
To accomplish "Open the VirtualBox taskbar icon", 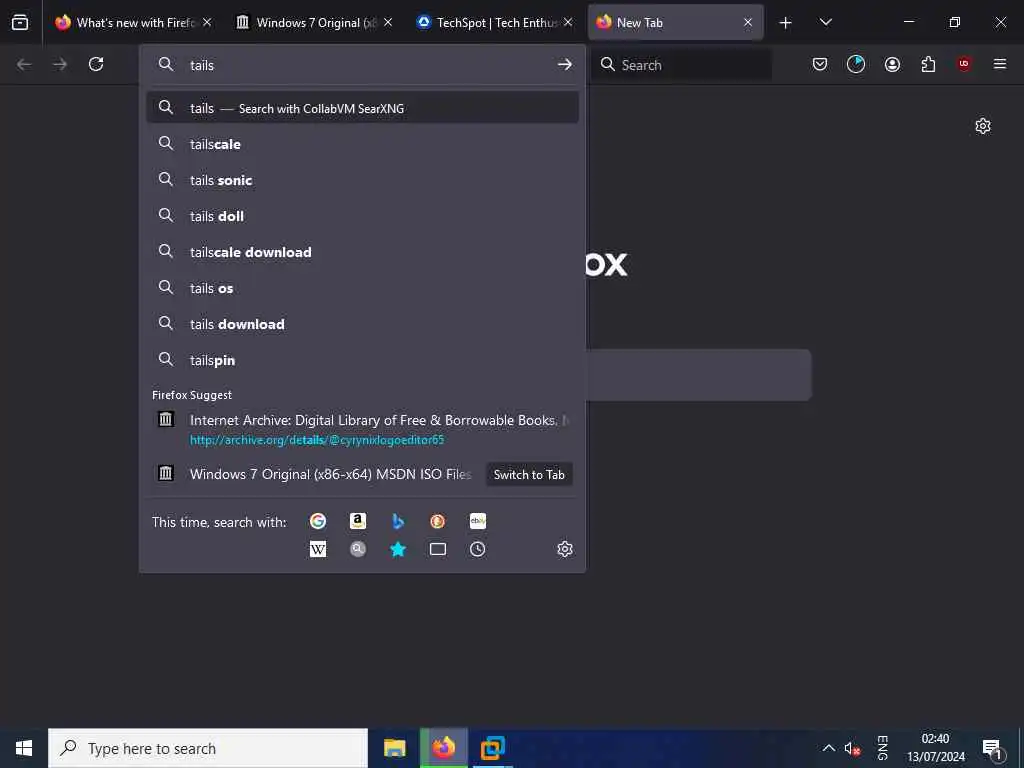I will 493,748.
